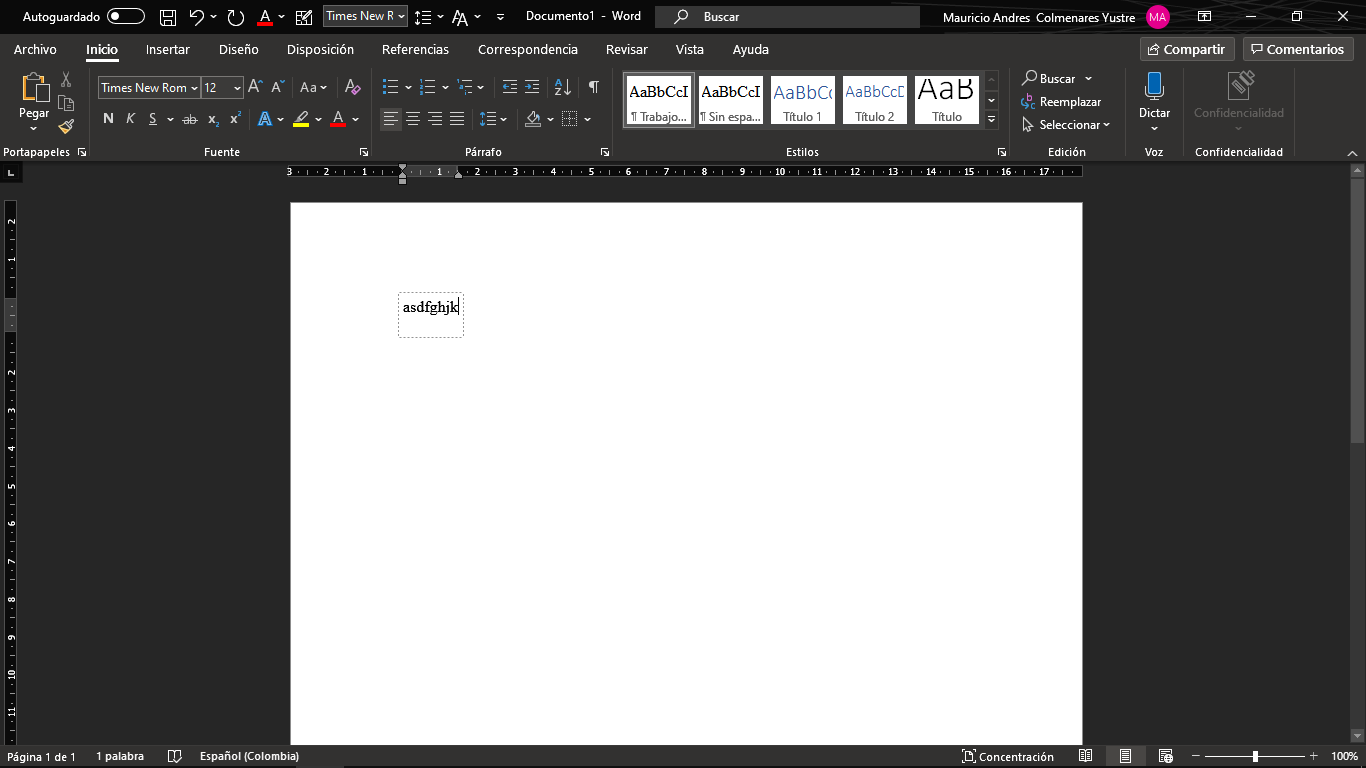The width and height of the screenshot is (1366, 768).
Task: Justify paragraph text
Action: (457, 119)
